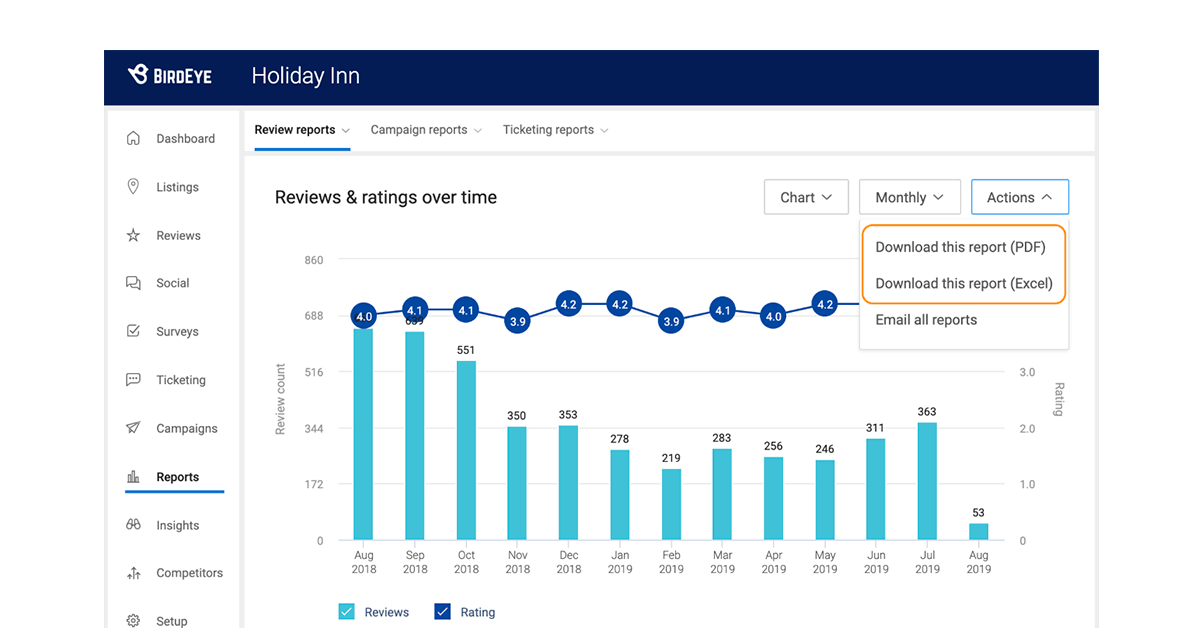Click the Jan 2019 bar labeled 278
1200x628 pixels.
(620, 495)
